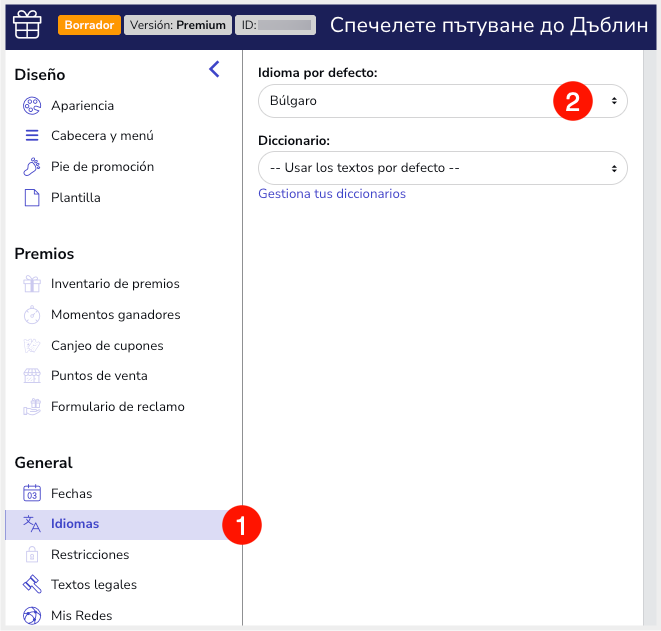The image size is (661, 631).
Task: Collapse the sidebar with the chevron arrow
Action: point(214,69)
